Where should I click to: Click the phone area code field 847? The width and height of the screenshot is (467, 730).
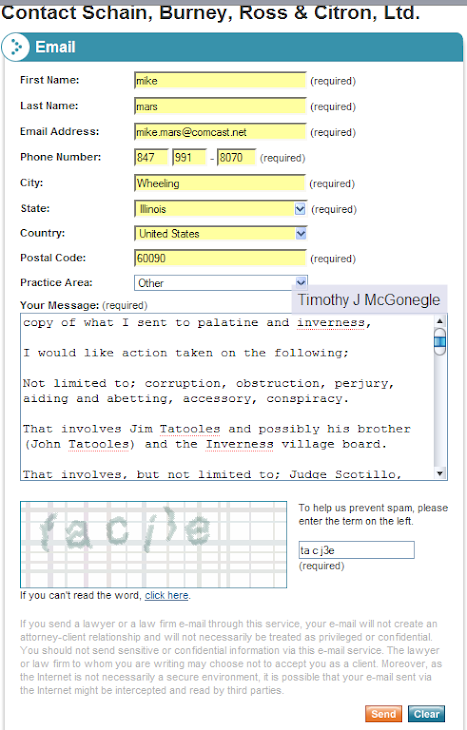(x=151, y=157)
